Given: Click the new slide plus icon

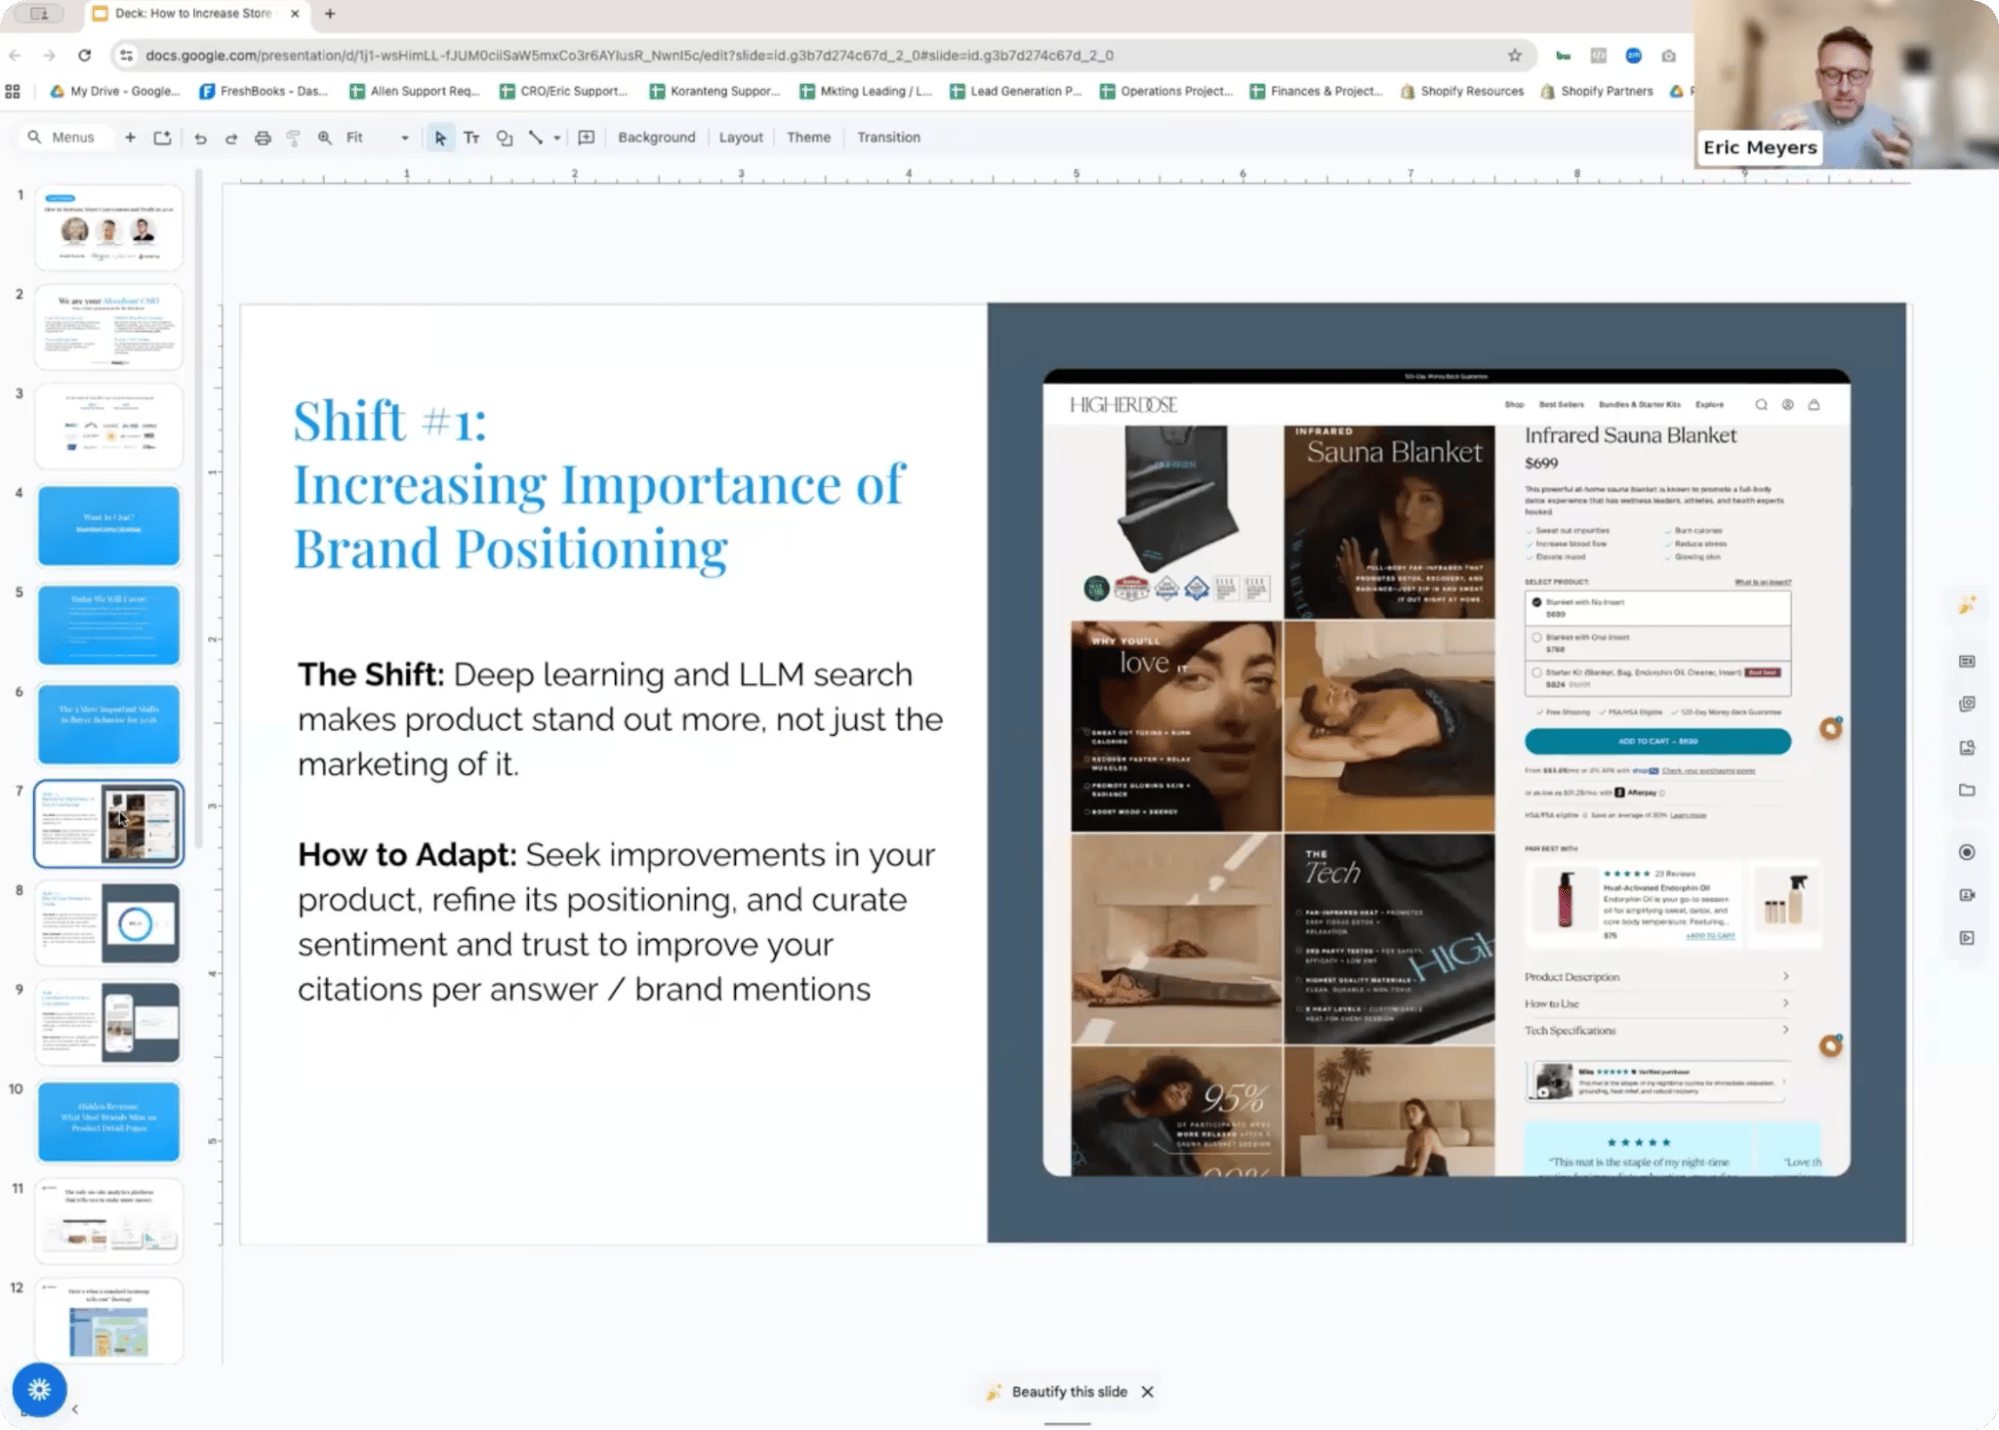Looking at the screenshot, I should coord(130,138).
